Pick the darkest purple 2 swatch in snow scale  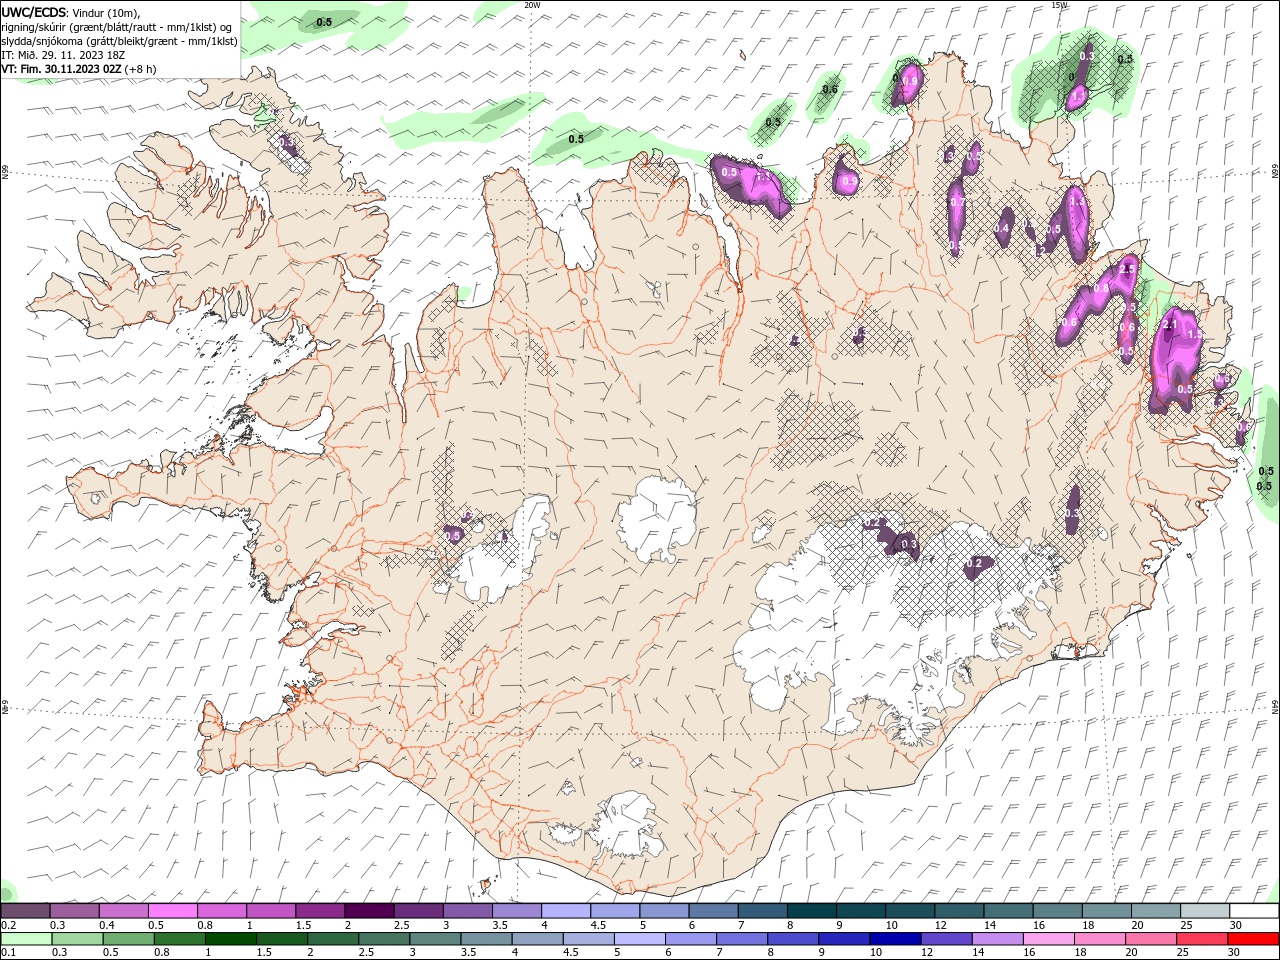368,911
